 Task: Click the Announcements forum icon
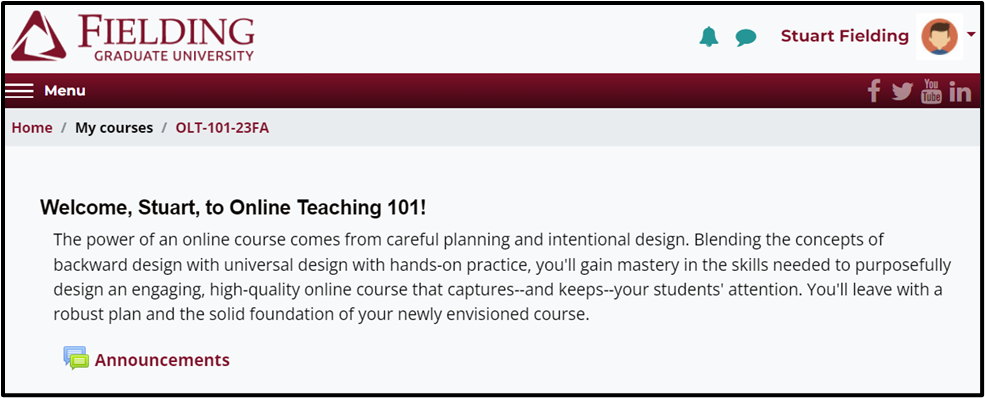76,358
